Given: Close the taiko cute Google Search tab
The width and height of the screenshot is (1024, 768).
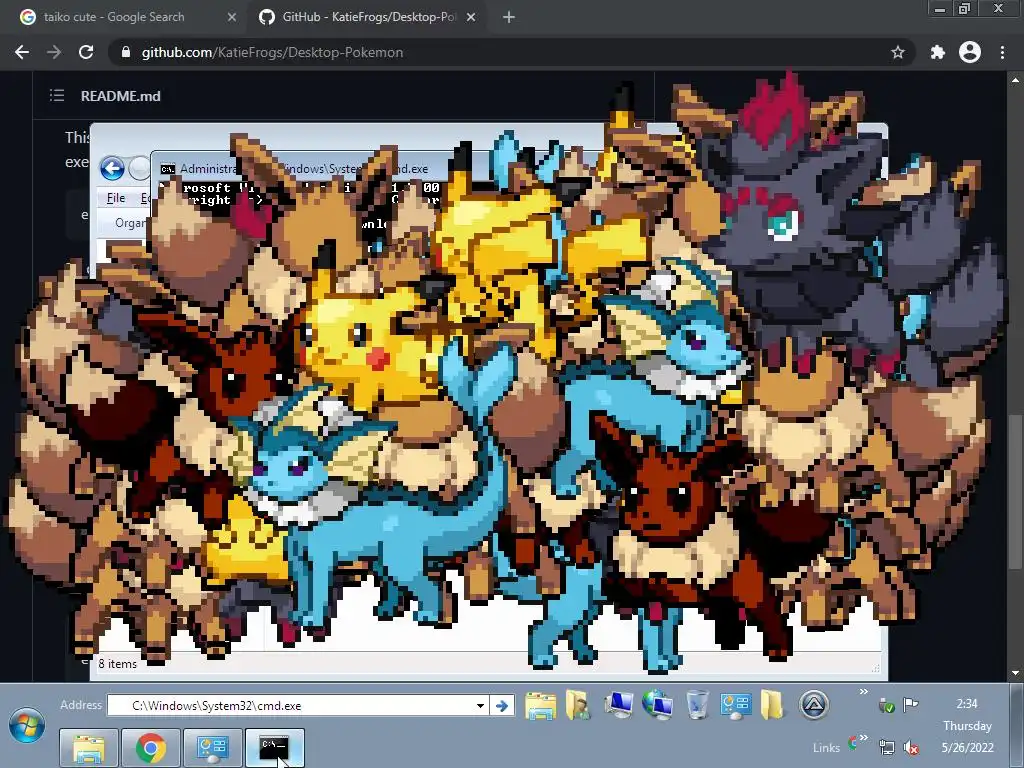Looking at the screenshot, I should pyautogui.click(x=231, y=17).
